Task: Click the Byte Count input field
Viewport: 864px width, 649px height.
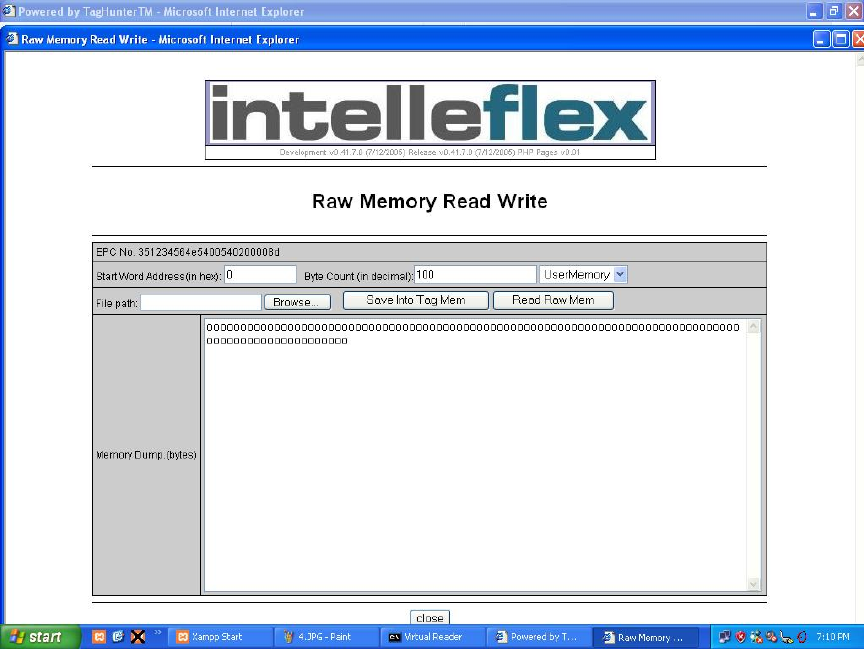Action: 475,274
